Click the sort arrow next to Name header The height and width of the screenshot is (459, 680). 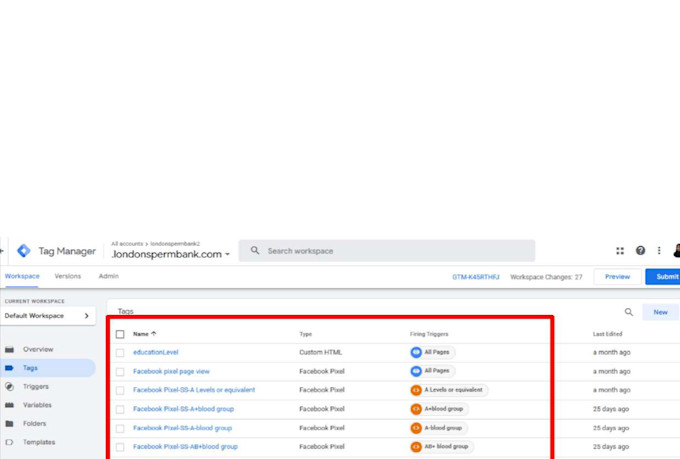[x=154, y=334]
